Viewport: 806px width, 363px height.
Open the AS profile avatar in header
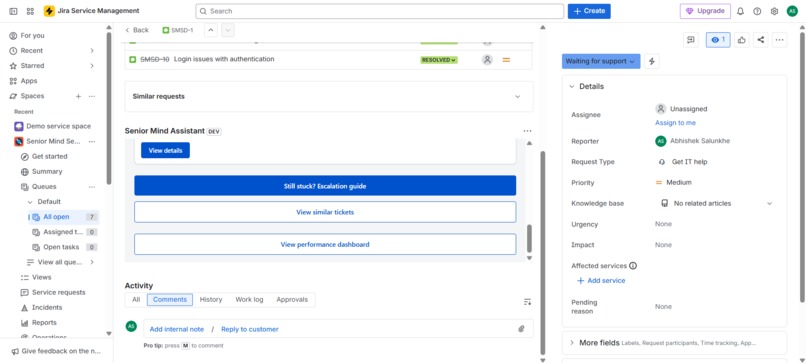[792, 11]
